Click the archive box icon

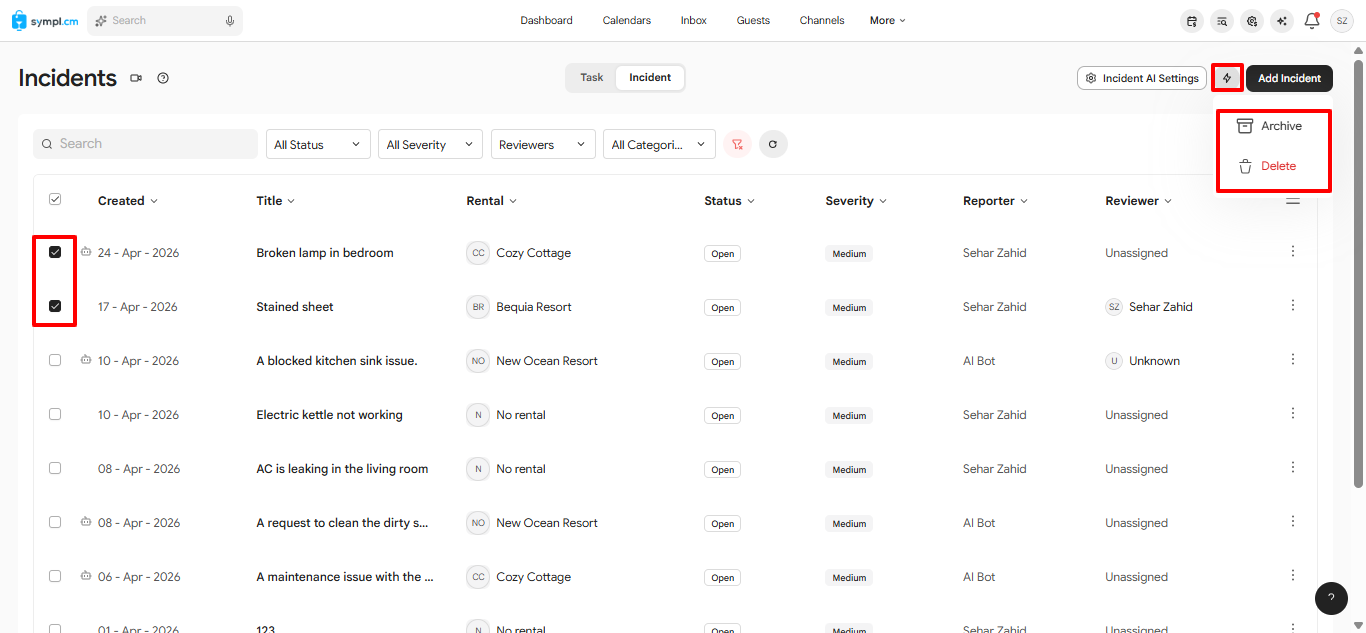tap(1245, 126)
